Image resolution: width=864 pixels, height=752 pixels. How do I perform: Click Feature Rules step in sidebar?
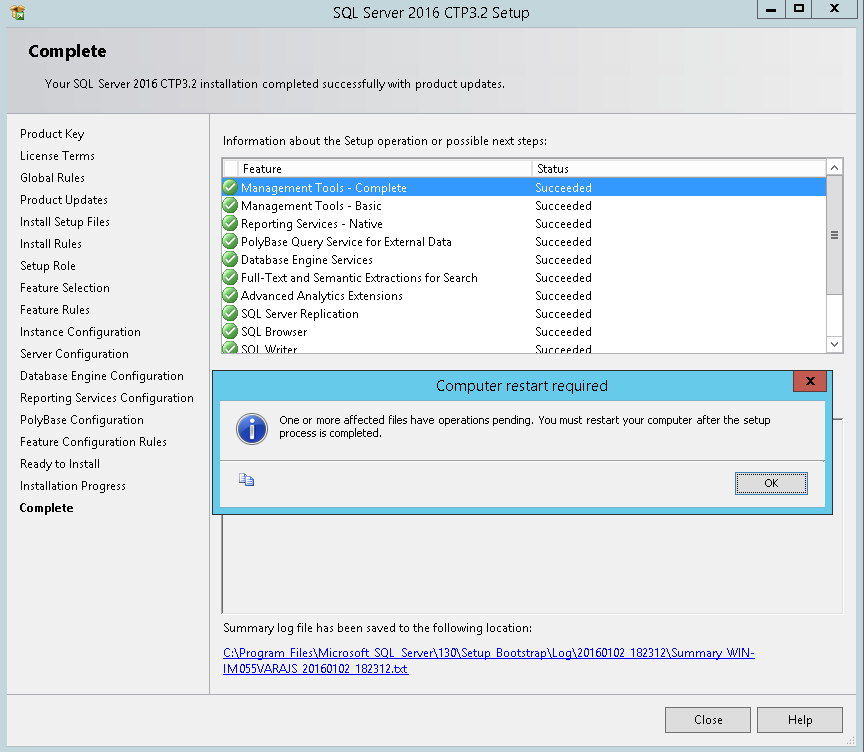click(x=55, y=310)
